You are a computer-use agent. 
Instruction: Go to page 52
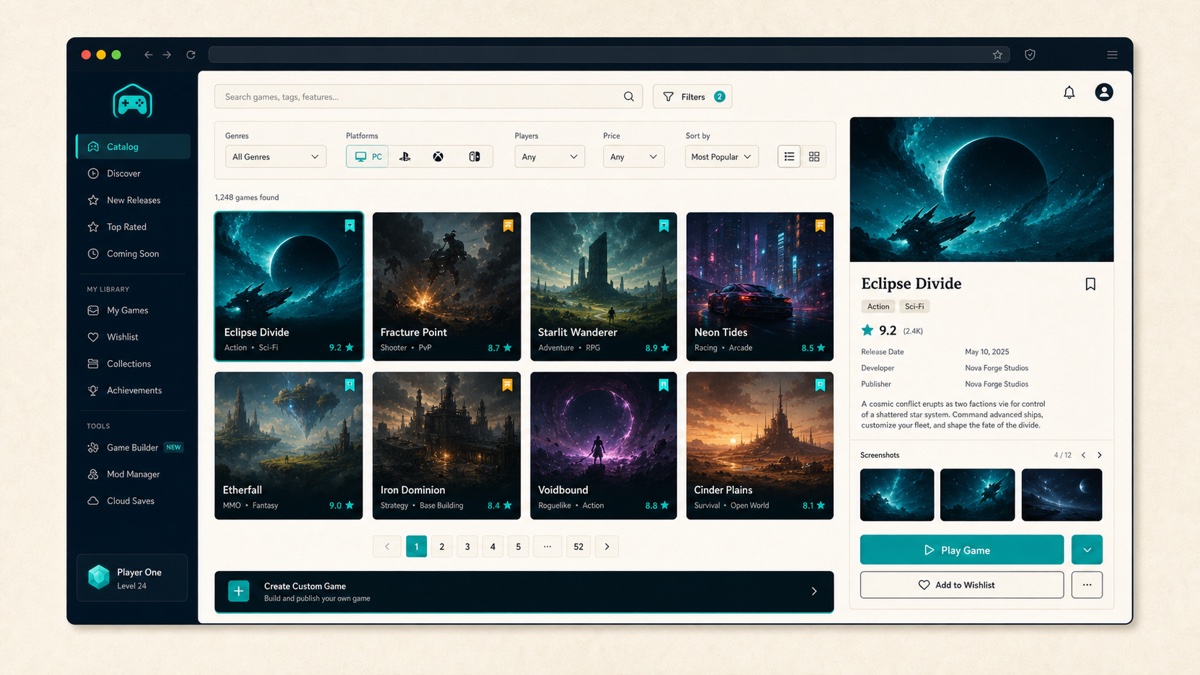point(578,546)
